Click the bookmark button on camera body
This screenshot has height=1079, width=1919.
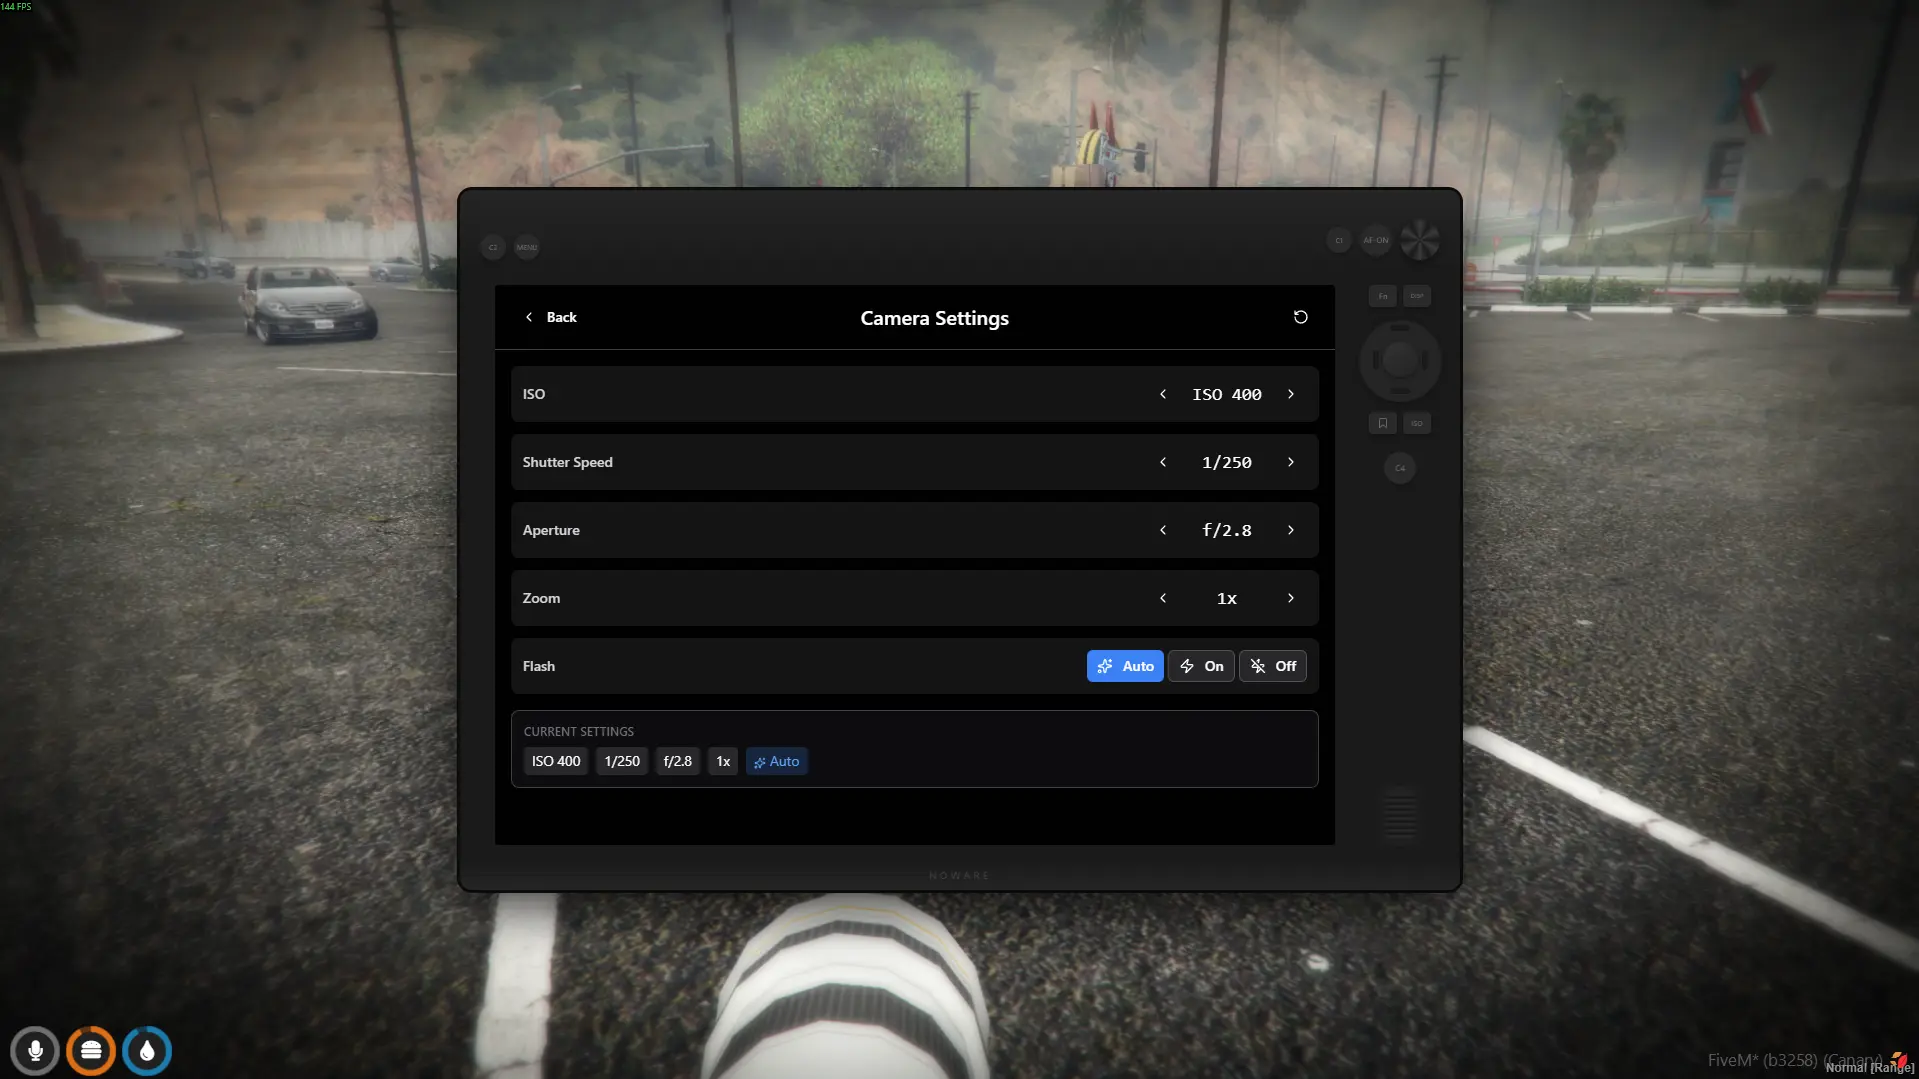tap(1382, 423)
